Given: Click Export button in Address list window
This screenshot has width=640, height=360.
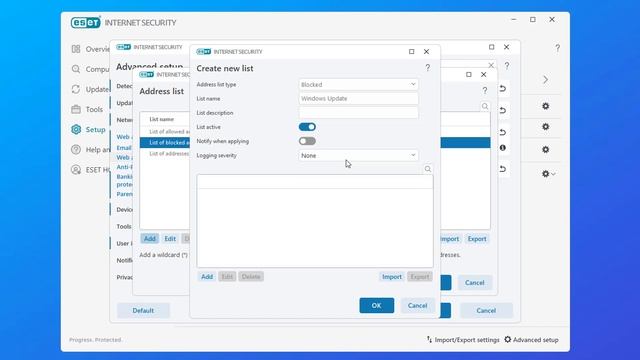Looking at the screenshot, I should pos(477,238).
